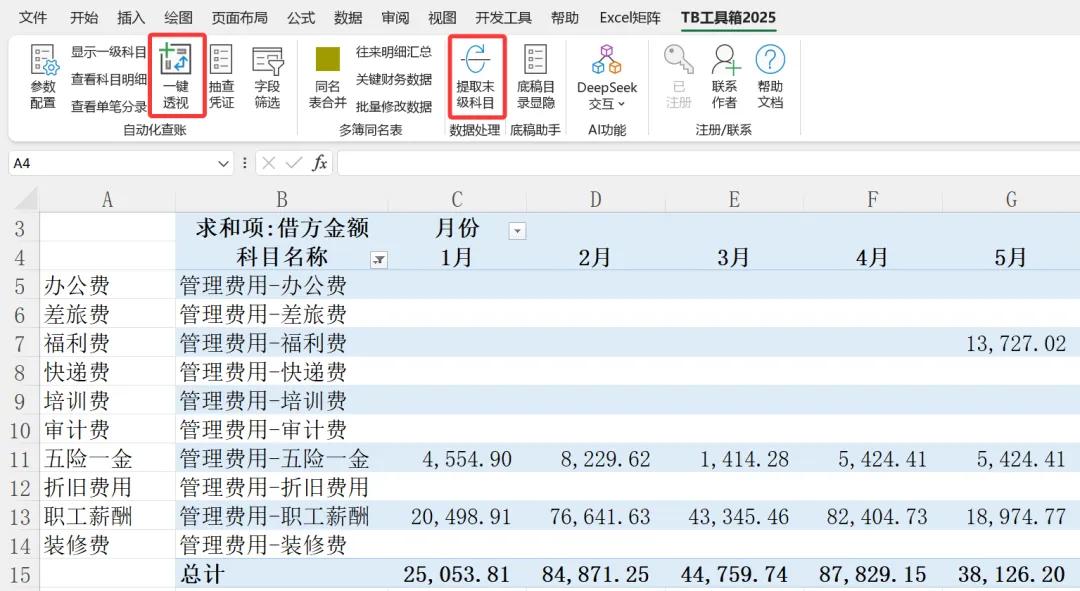Switch to the 开始 ribbon tab

(84, 17)
